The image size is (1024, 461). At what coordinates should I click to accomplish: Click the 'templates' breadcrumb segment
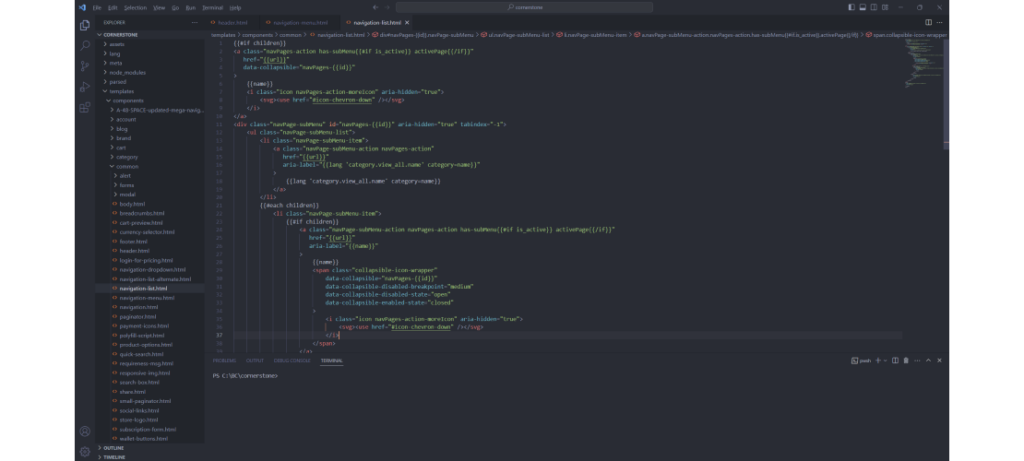click(x=223, y=35)
